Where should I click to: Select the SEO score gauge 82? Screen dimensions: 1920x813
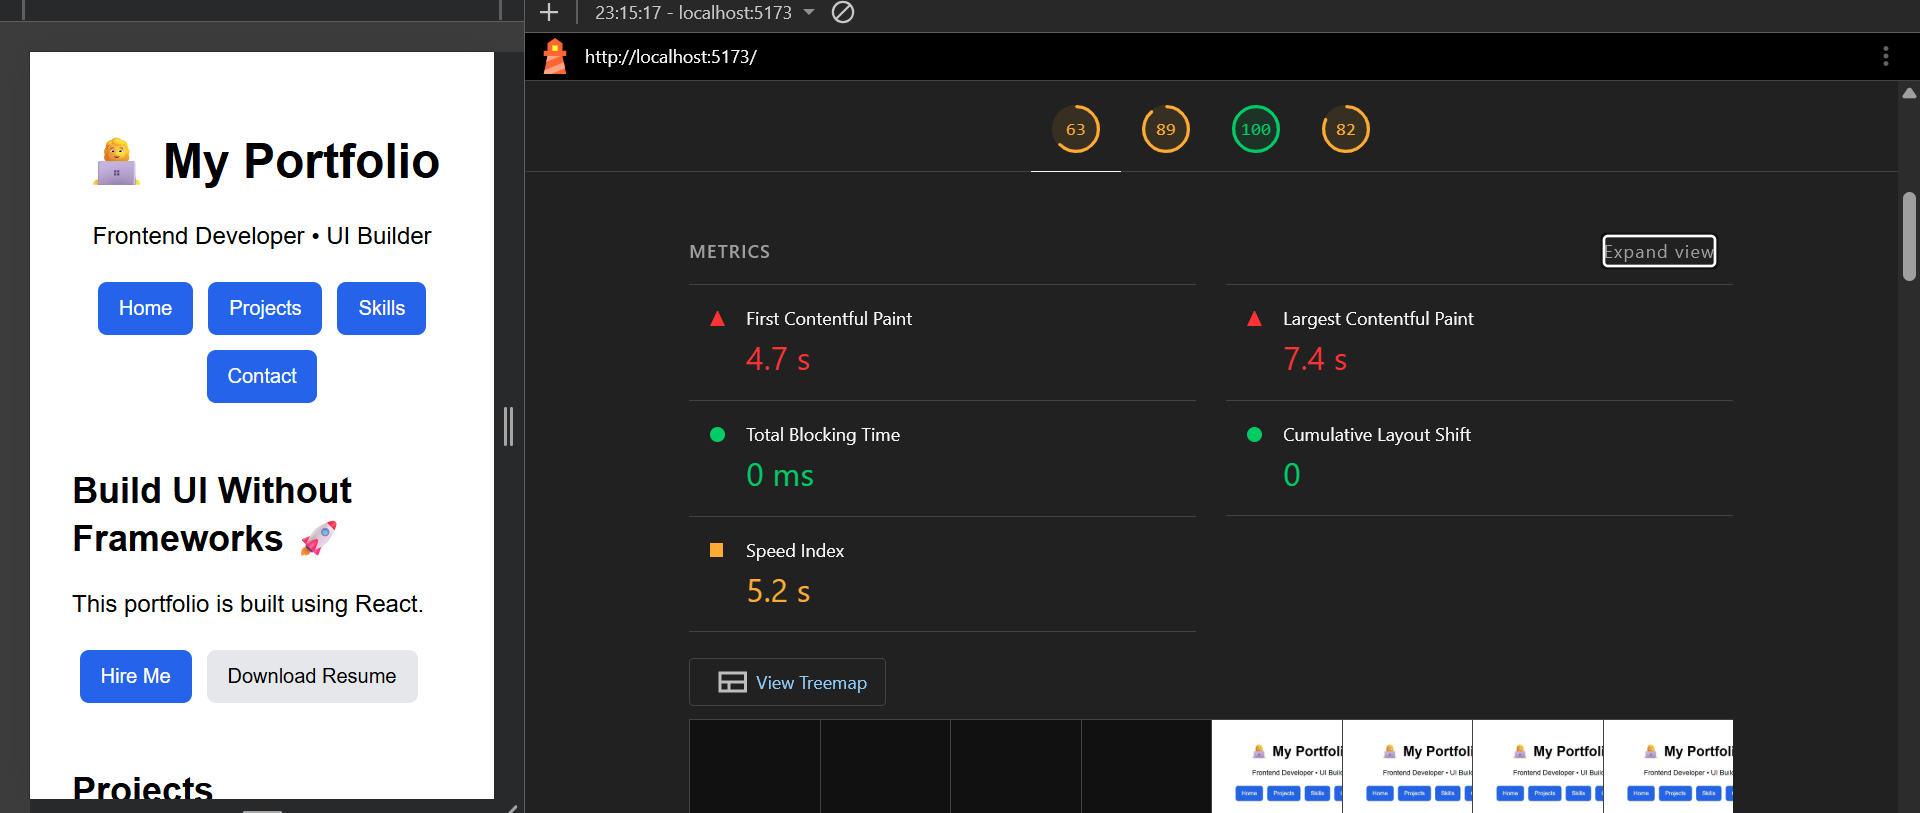pos(1346,129)
